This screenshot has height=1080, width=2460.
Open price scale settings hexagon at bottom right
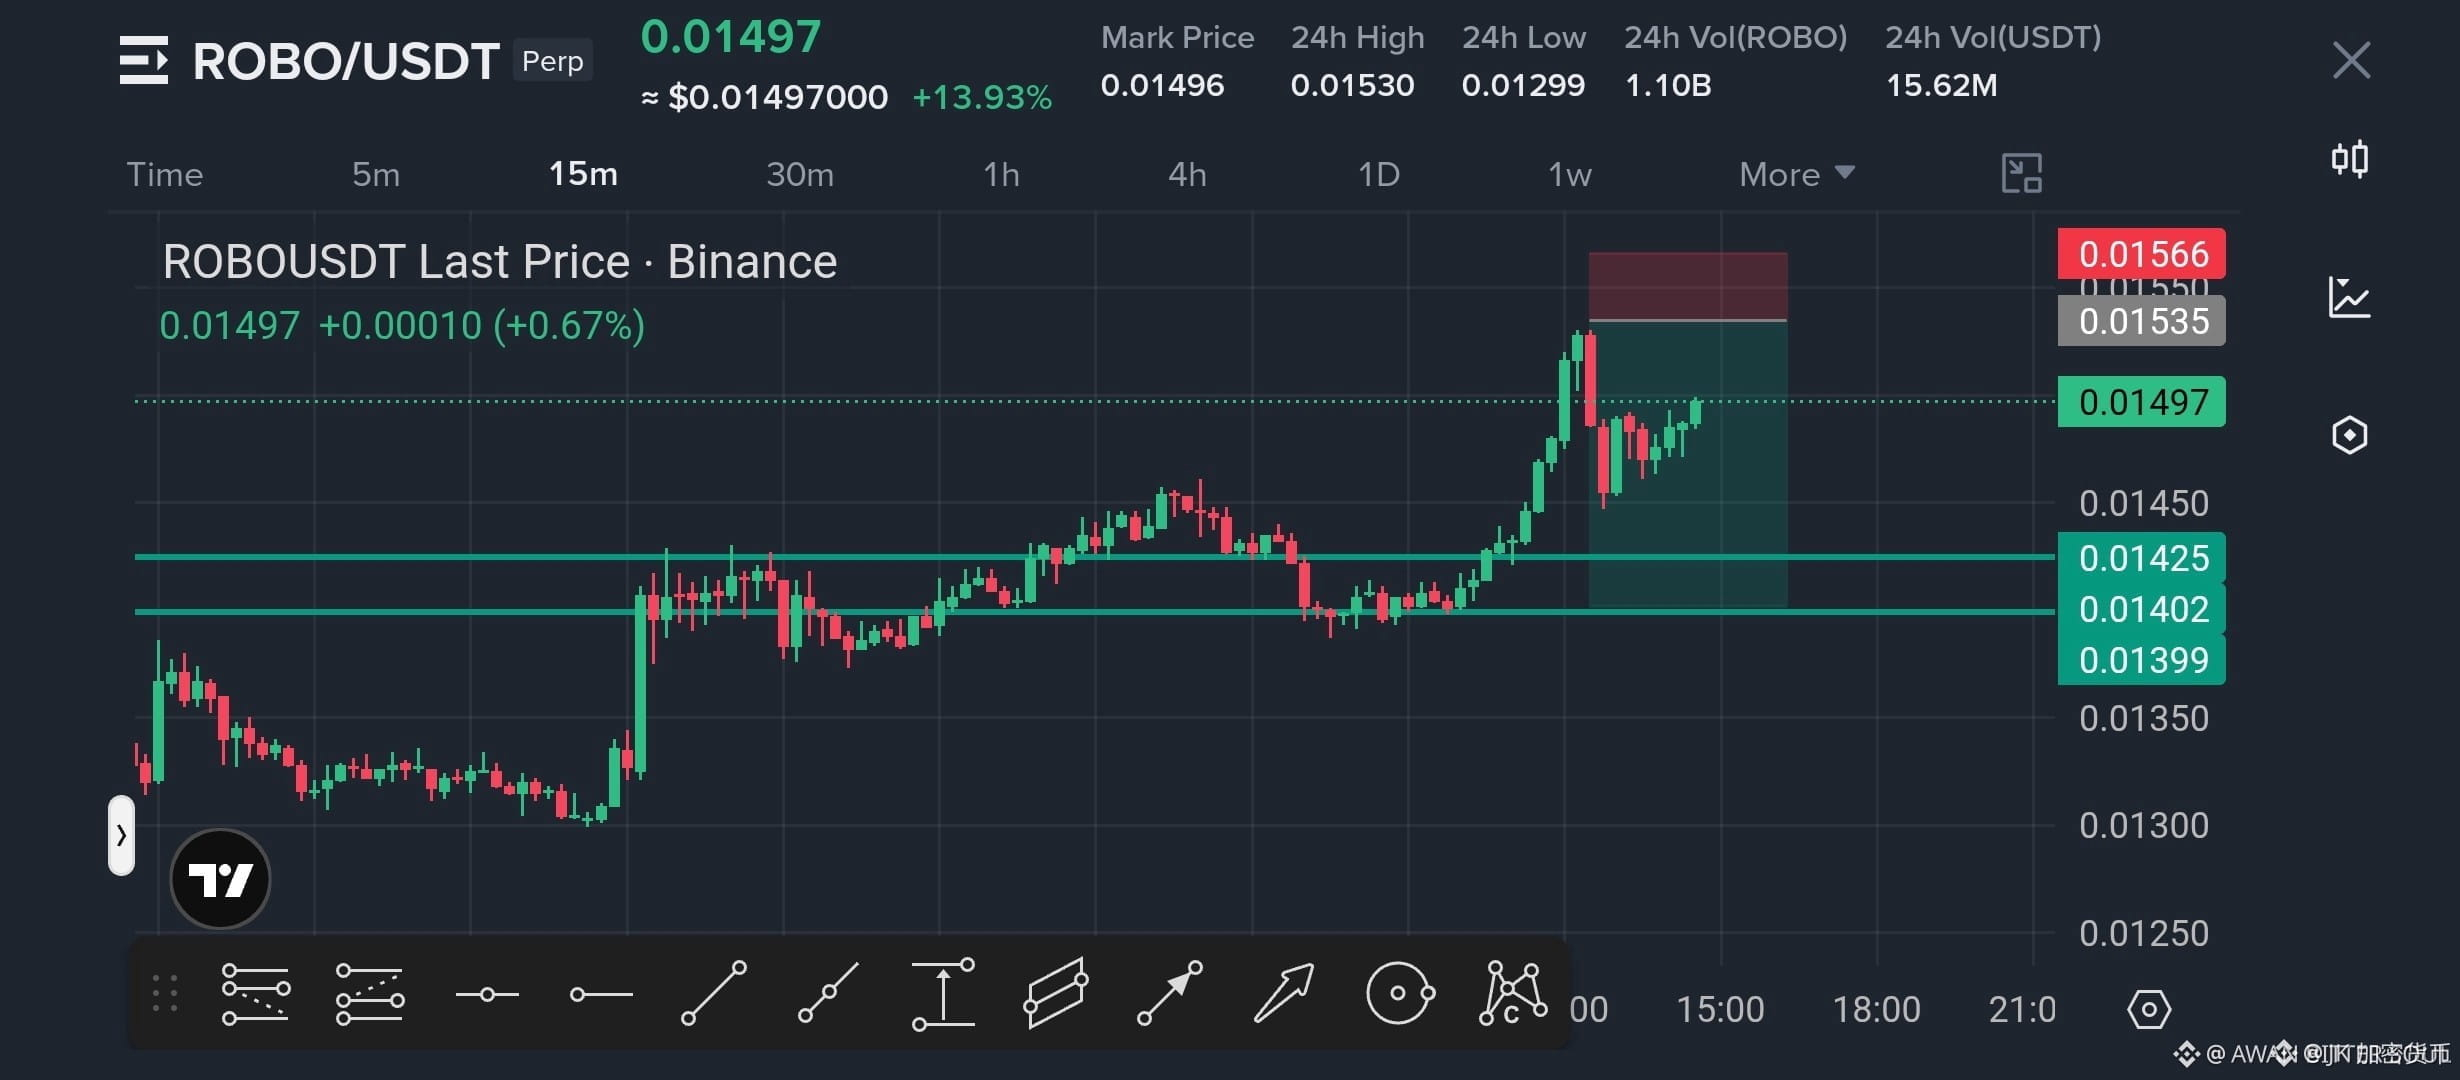pos(2149,1009)
